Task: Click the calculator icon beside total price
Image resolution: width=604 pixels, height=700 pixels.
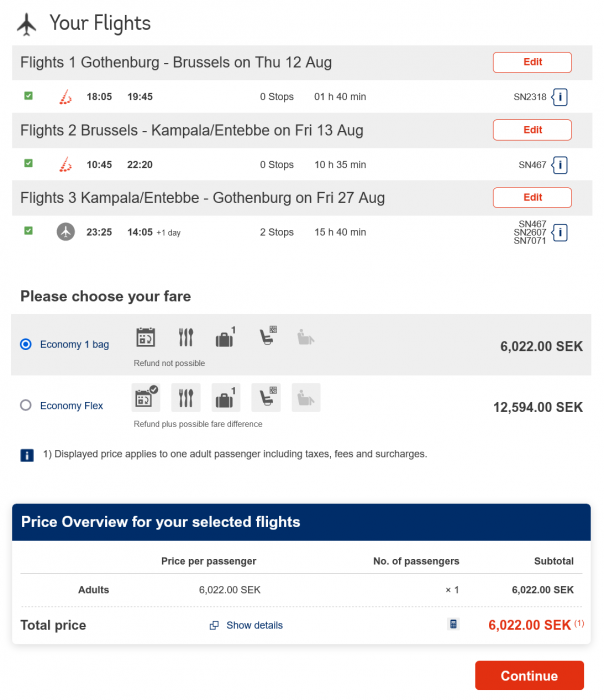Action: coord(454,625)
